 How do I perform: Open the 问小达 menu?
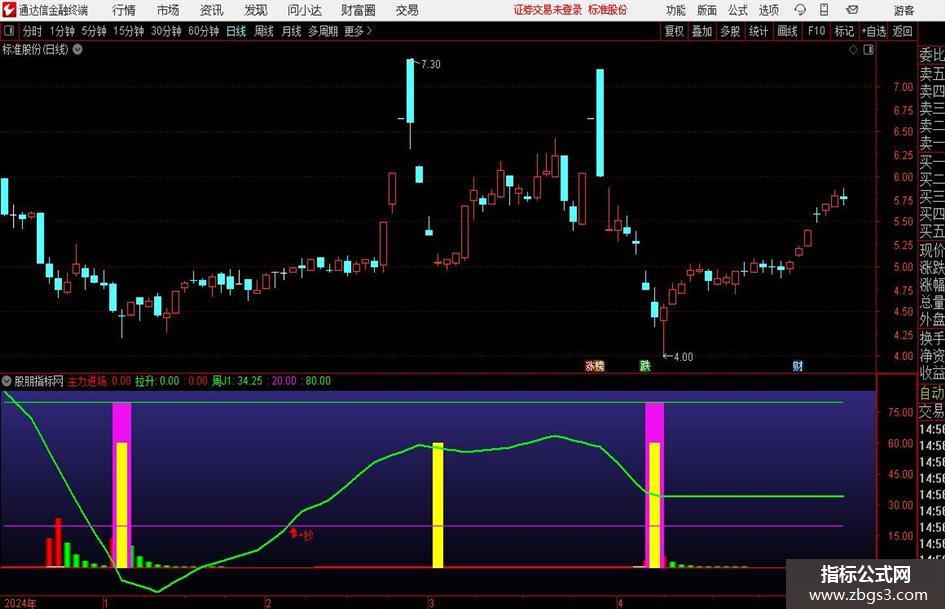[x=304, y=10]
